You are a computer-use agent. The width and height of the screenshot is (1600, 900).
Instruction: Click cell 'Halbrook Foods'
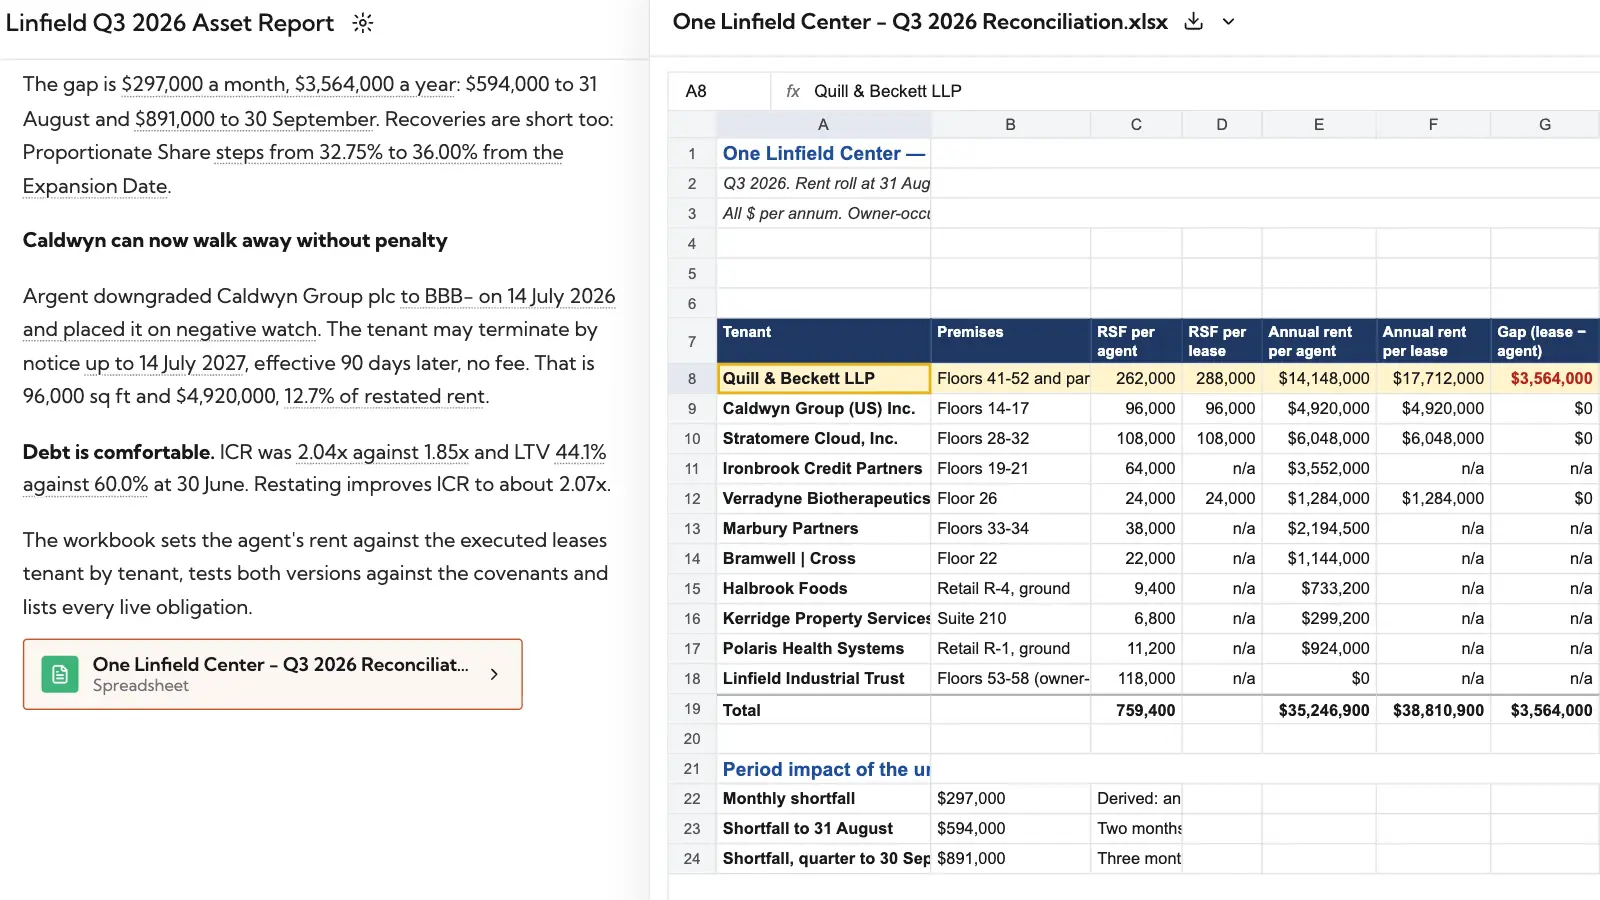[824, 588]
